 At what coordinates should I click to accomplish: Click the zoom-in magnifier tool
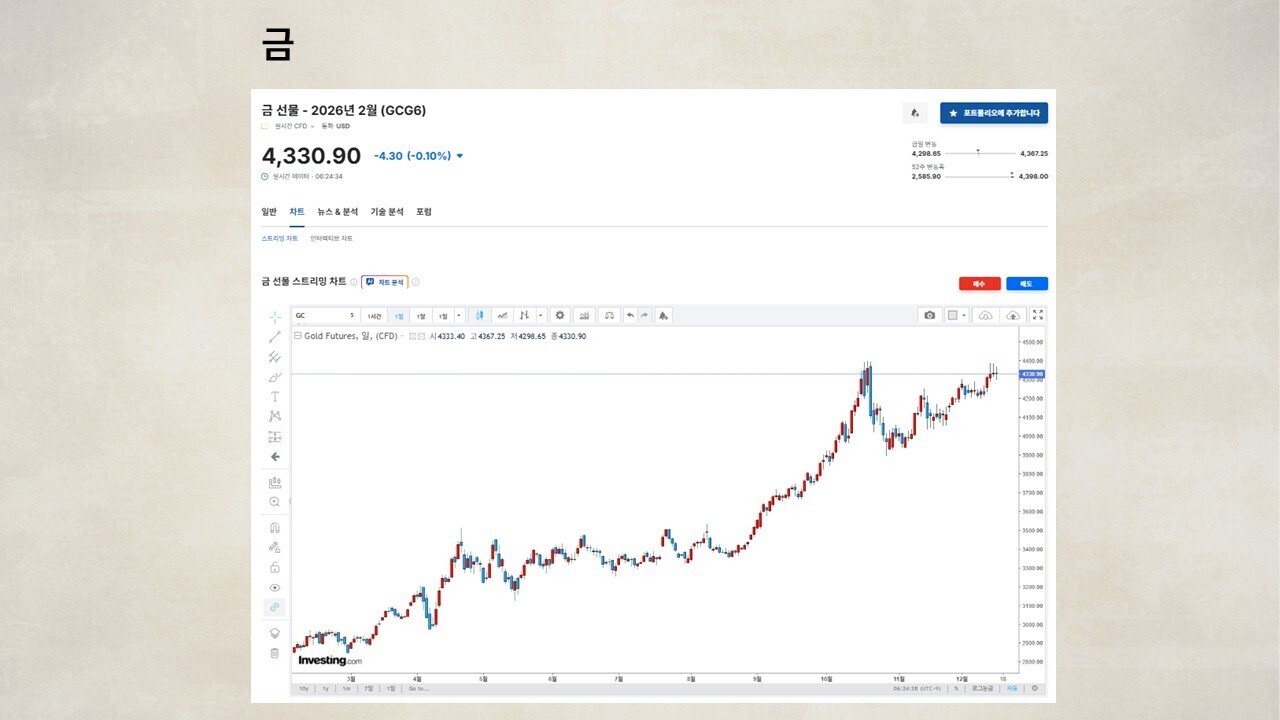point(275,502)
